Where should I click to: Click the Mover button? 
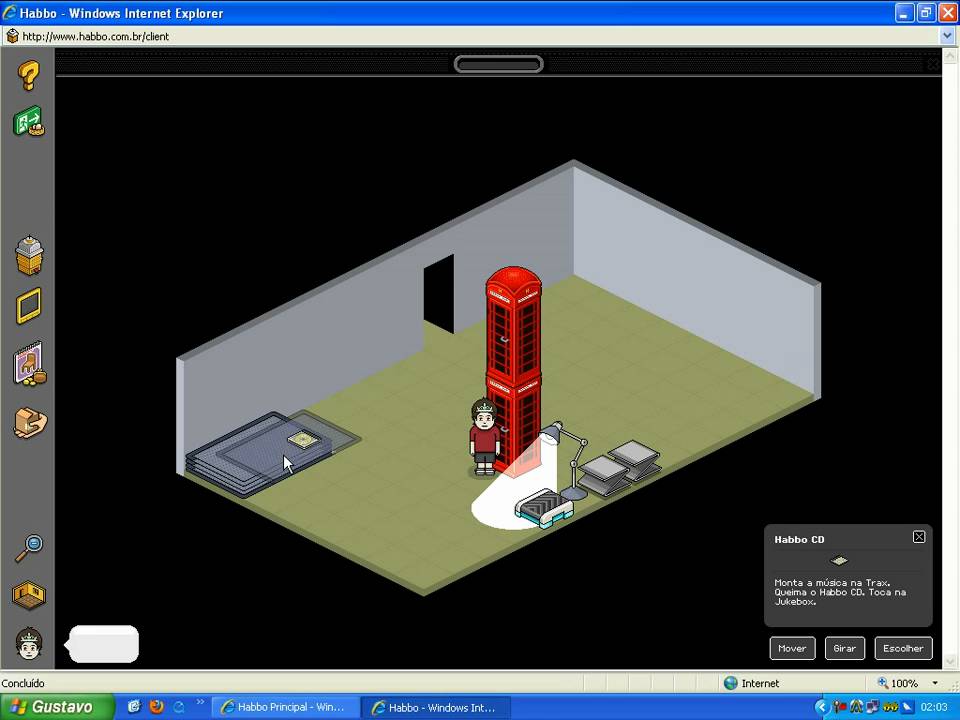[x=792, y=648]
